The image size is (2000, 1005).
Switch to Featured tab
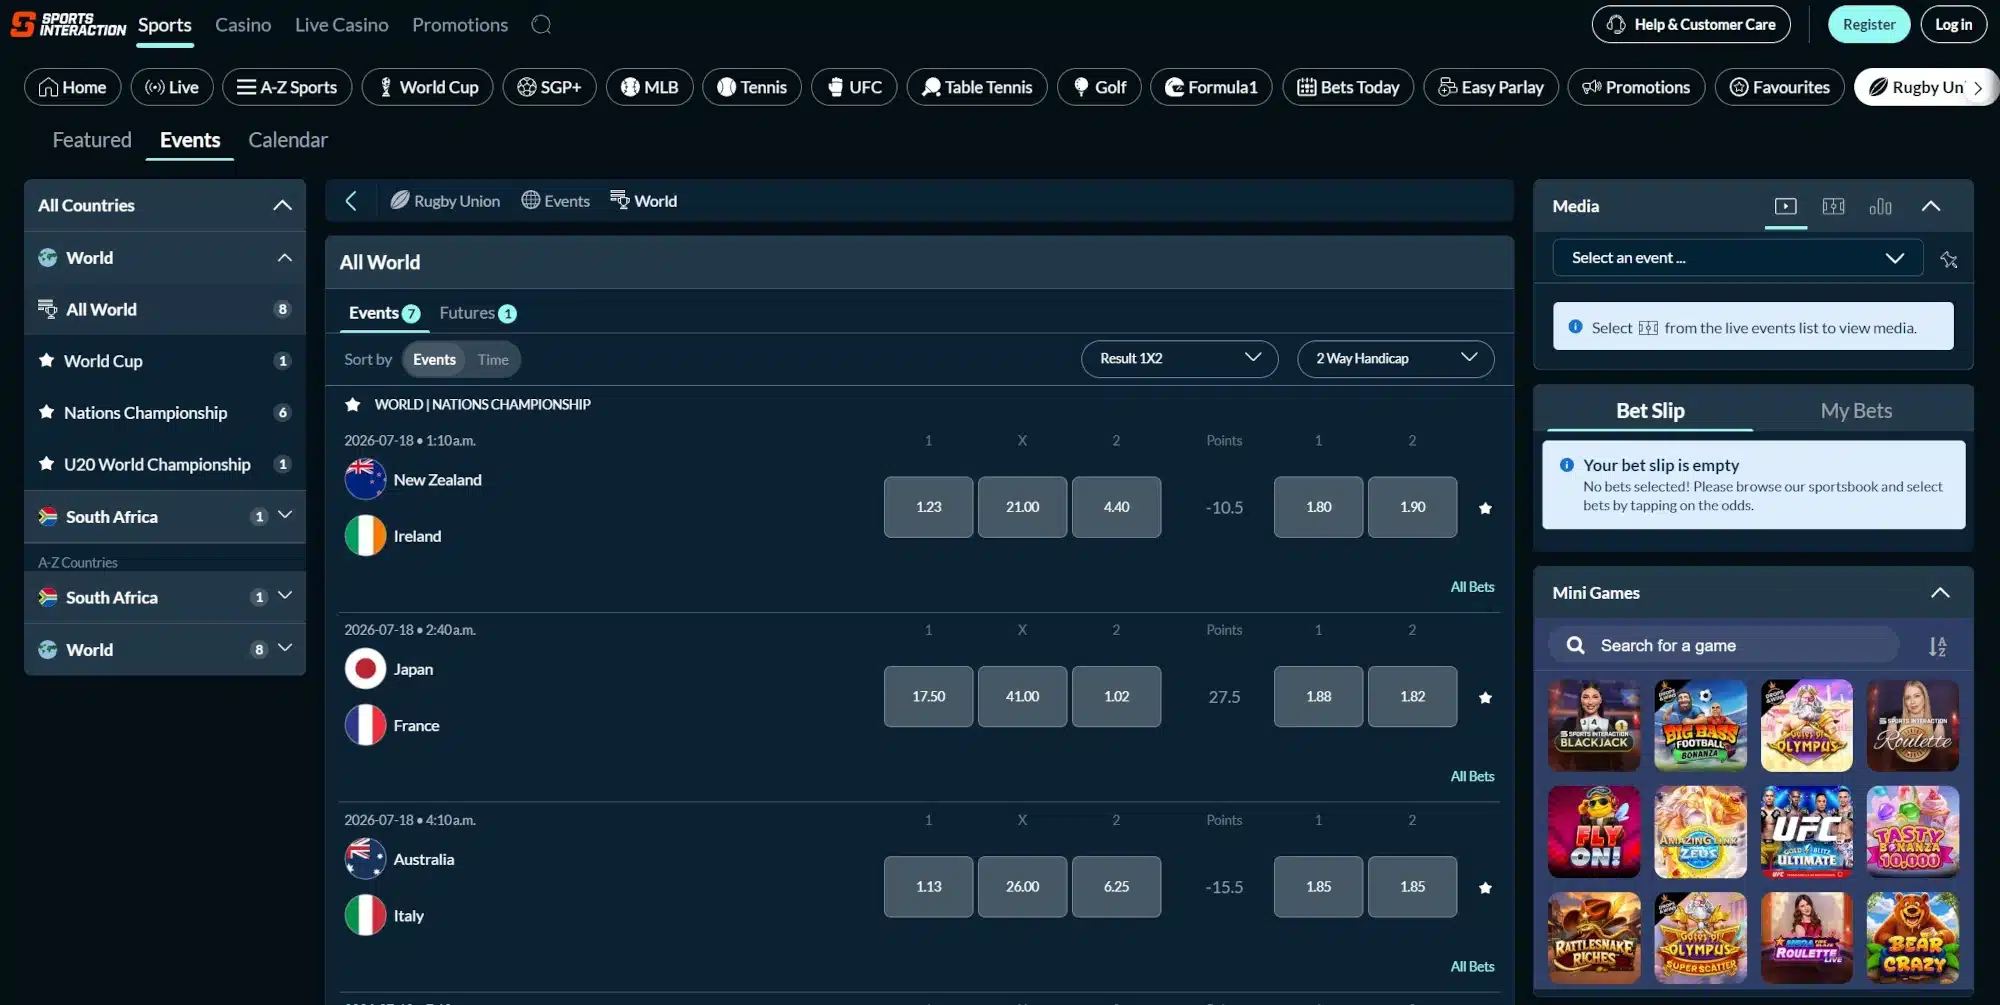[92, 140]
